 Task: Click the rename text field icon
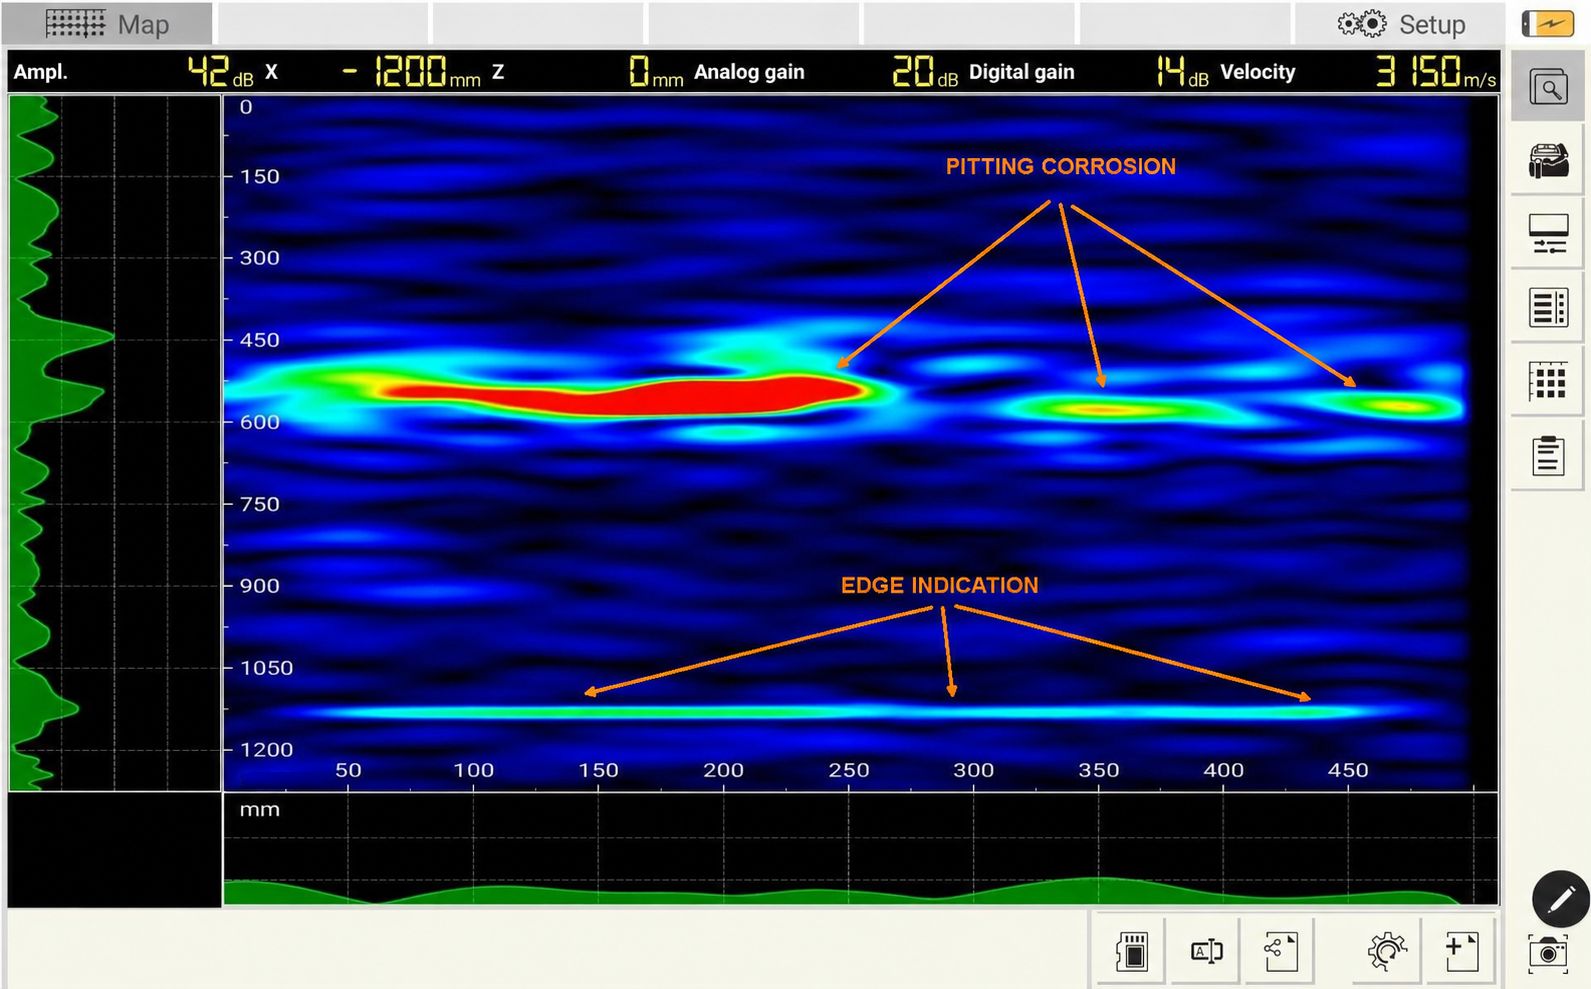click(1207, 951)
